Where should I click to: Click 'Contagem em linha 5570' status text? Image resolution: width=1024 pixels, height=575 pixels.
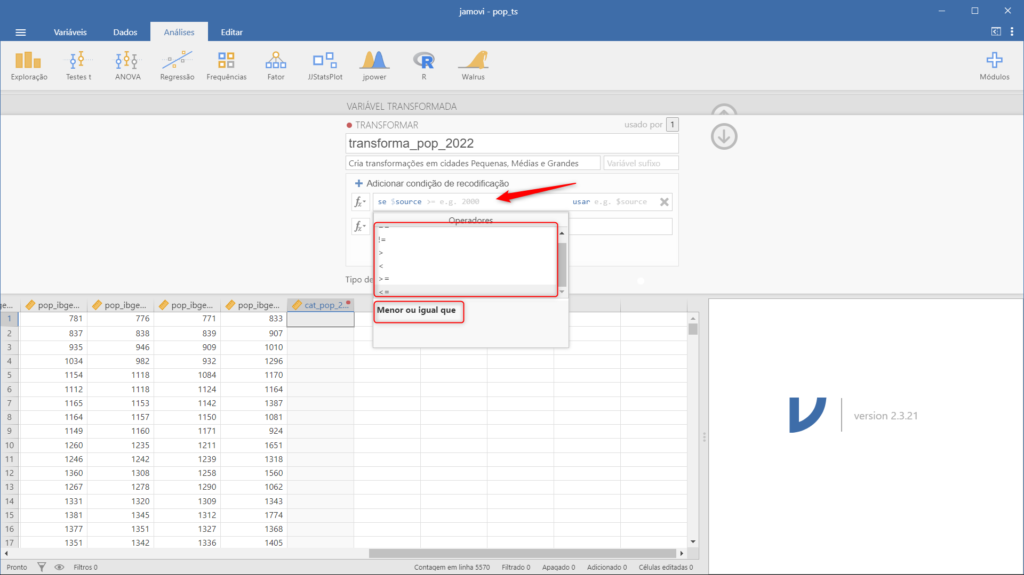point(452,567)
